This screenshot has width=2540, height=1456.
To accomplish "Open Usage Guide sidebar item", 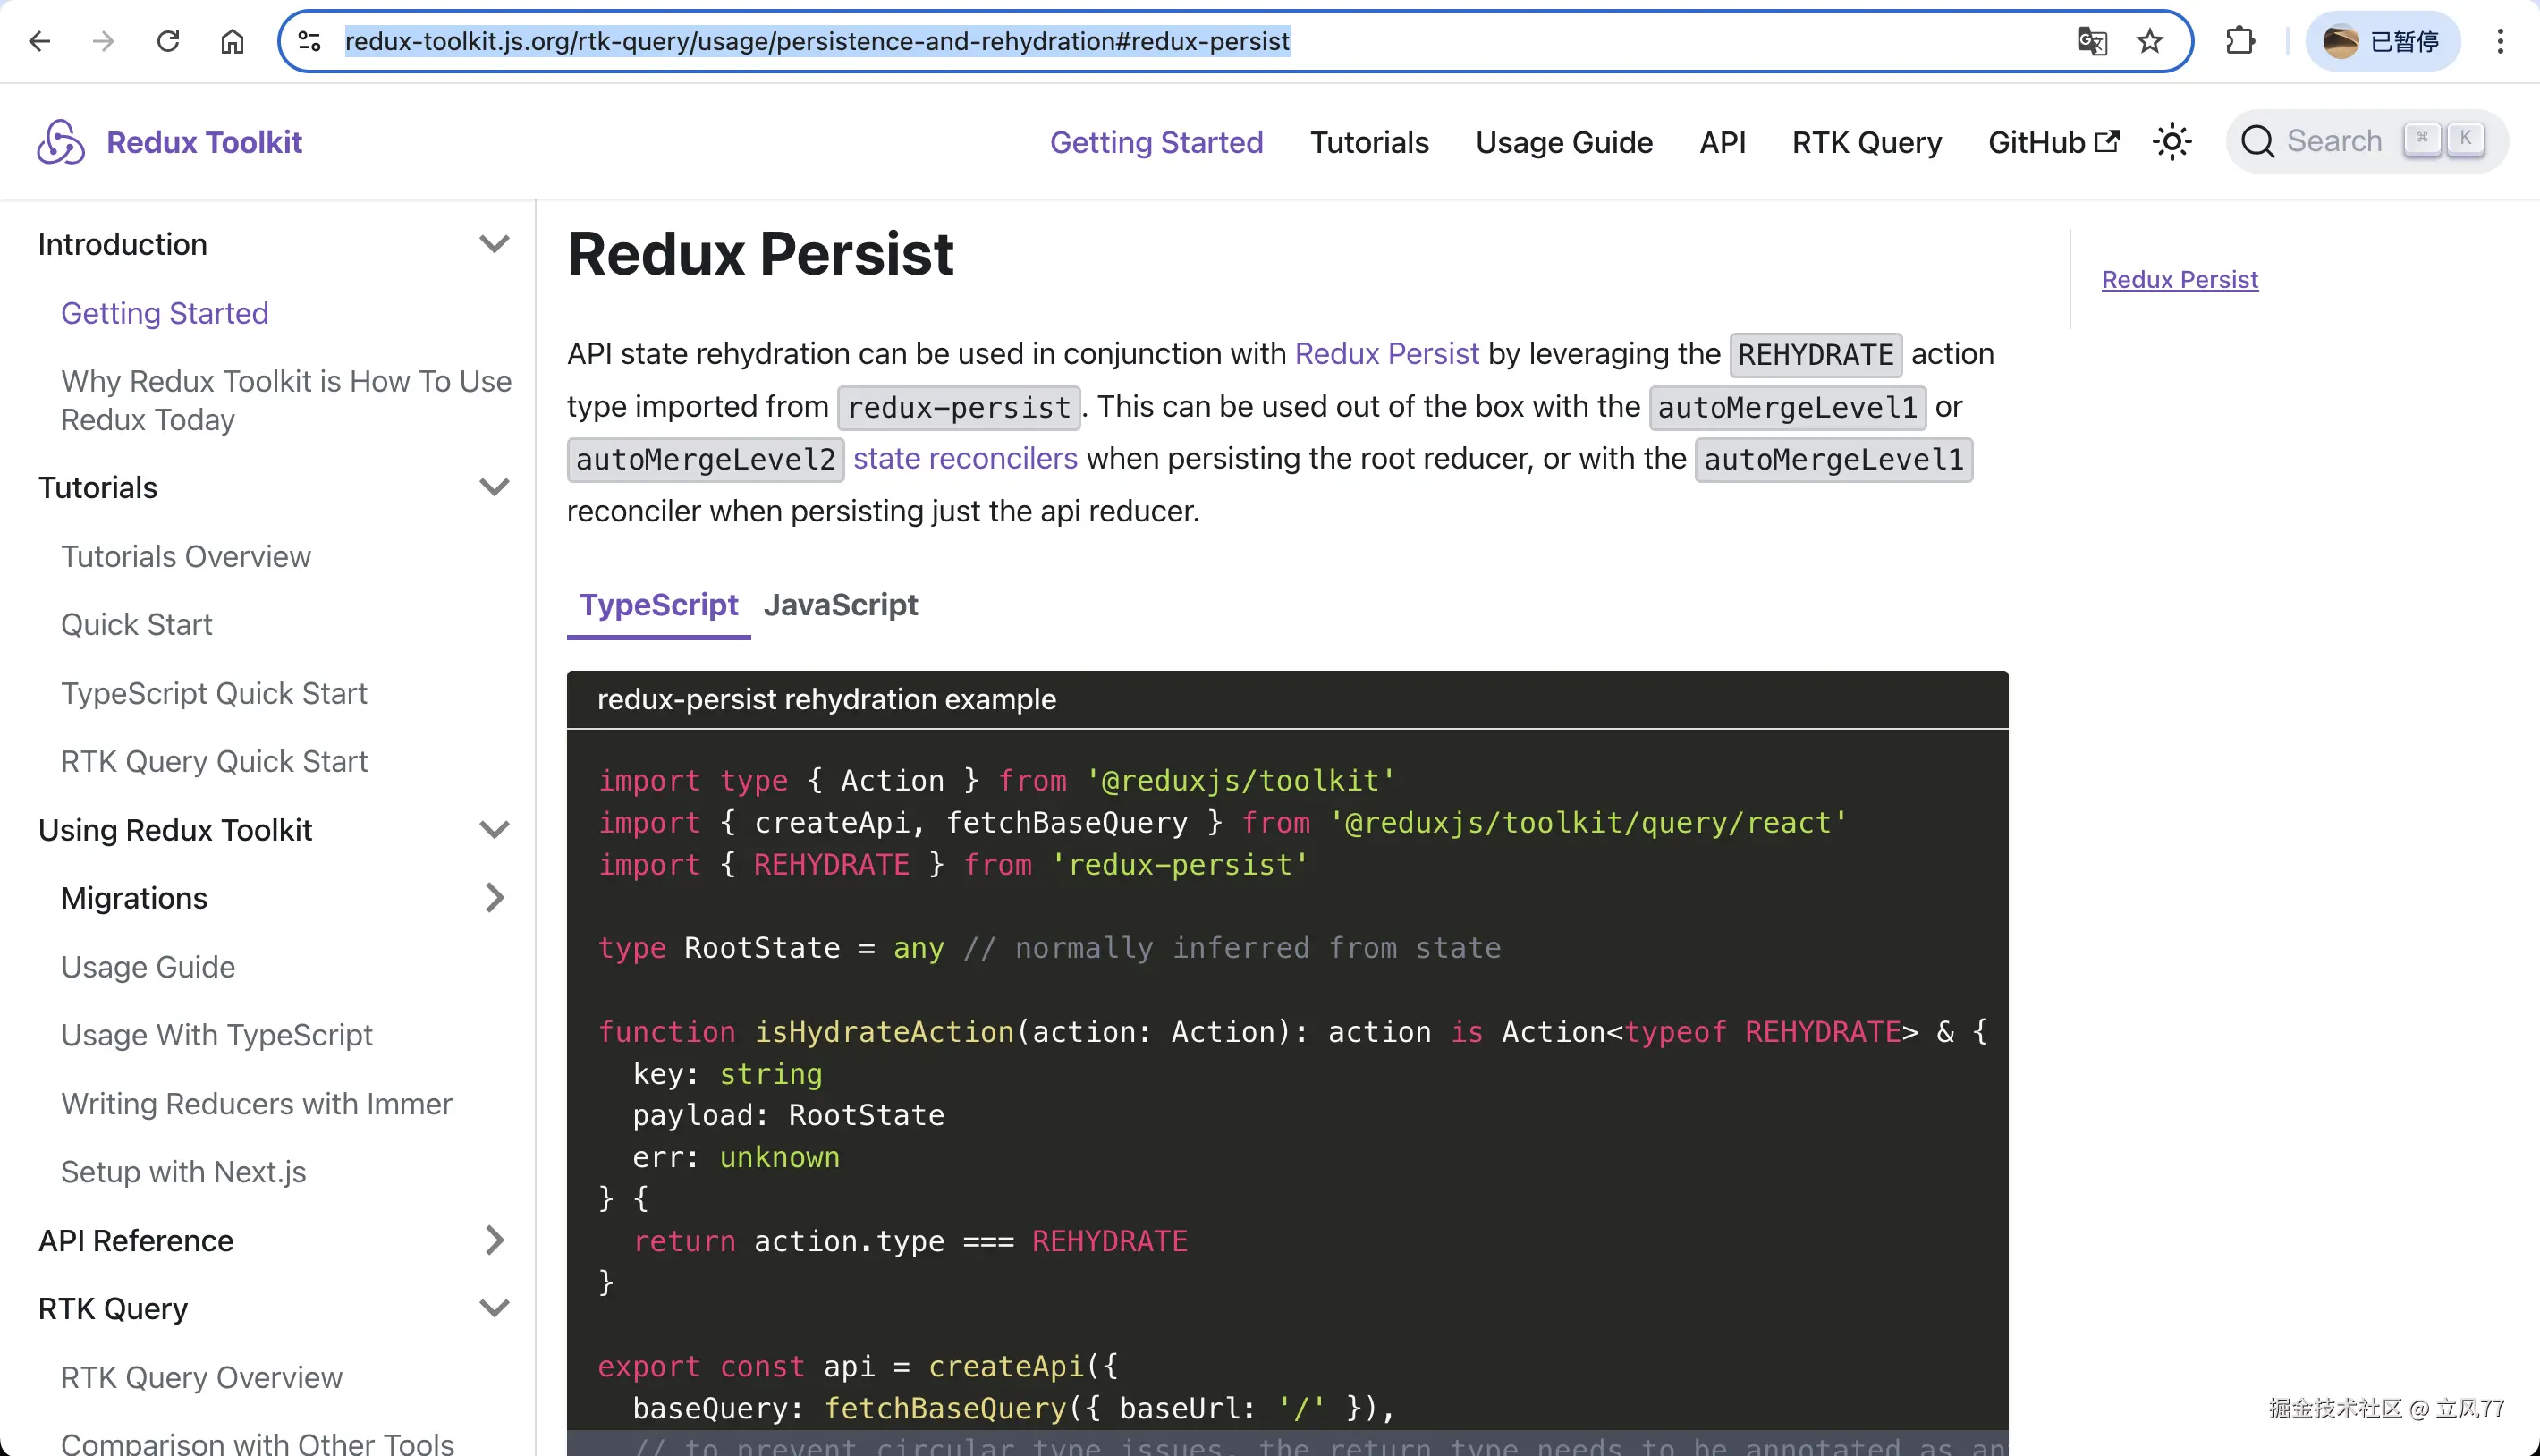I will (148, 967).
